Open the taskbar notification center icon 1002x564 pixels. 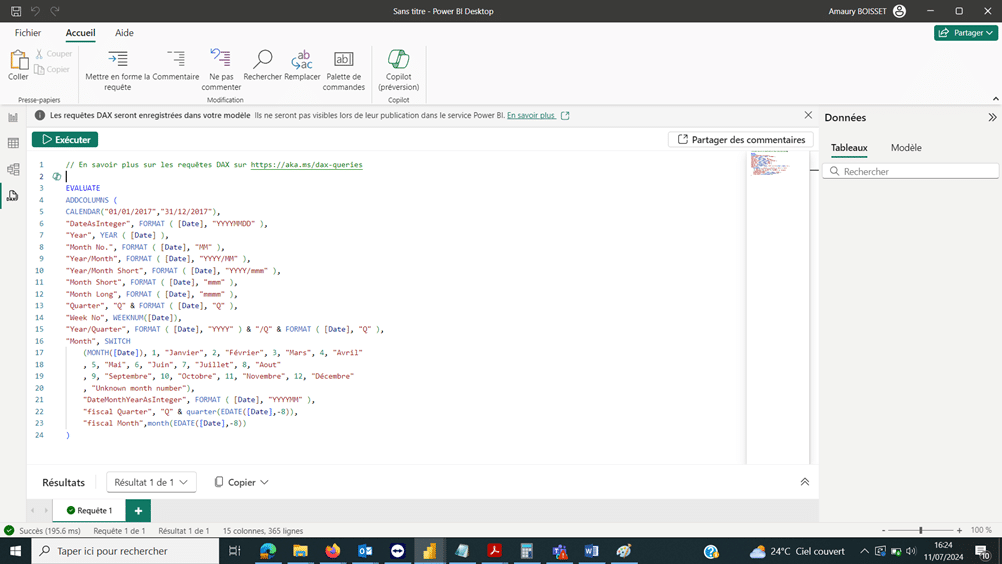983,551
